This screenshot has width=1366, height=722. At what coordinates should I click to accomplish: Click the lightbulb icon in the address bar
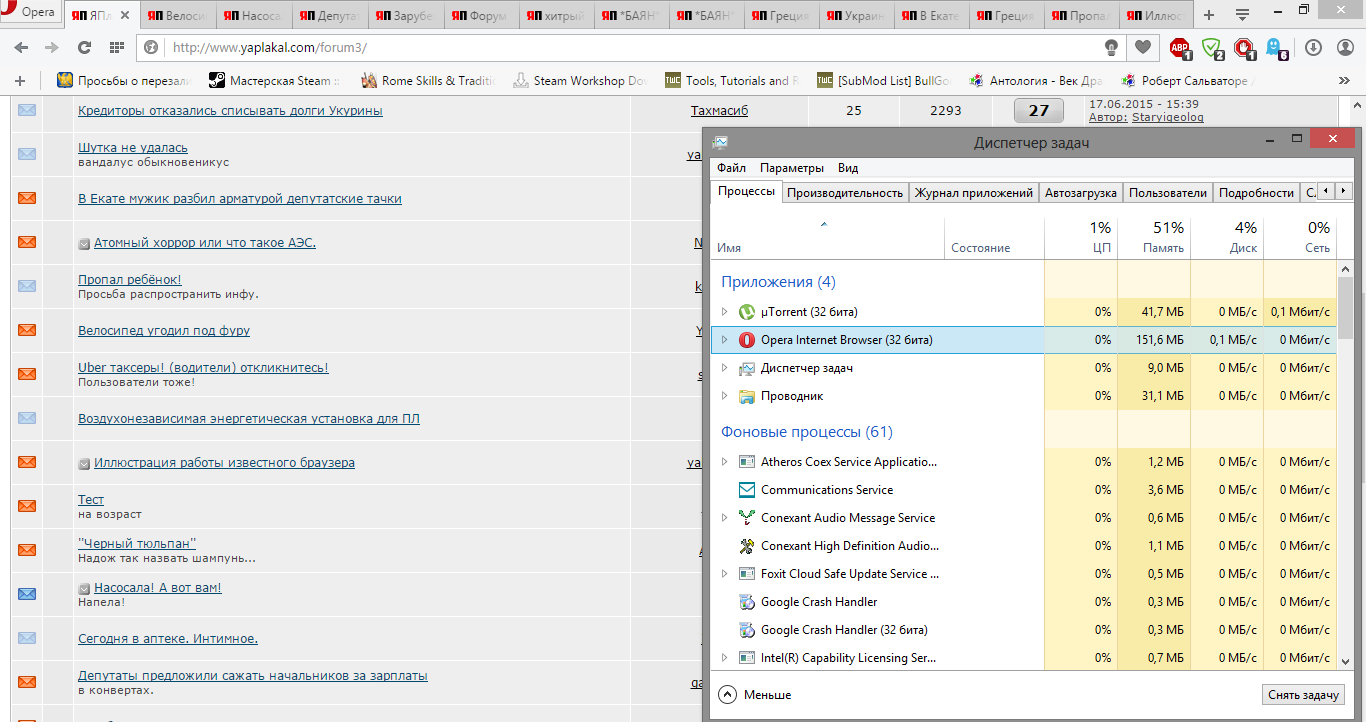point(1110,47)
